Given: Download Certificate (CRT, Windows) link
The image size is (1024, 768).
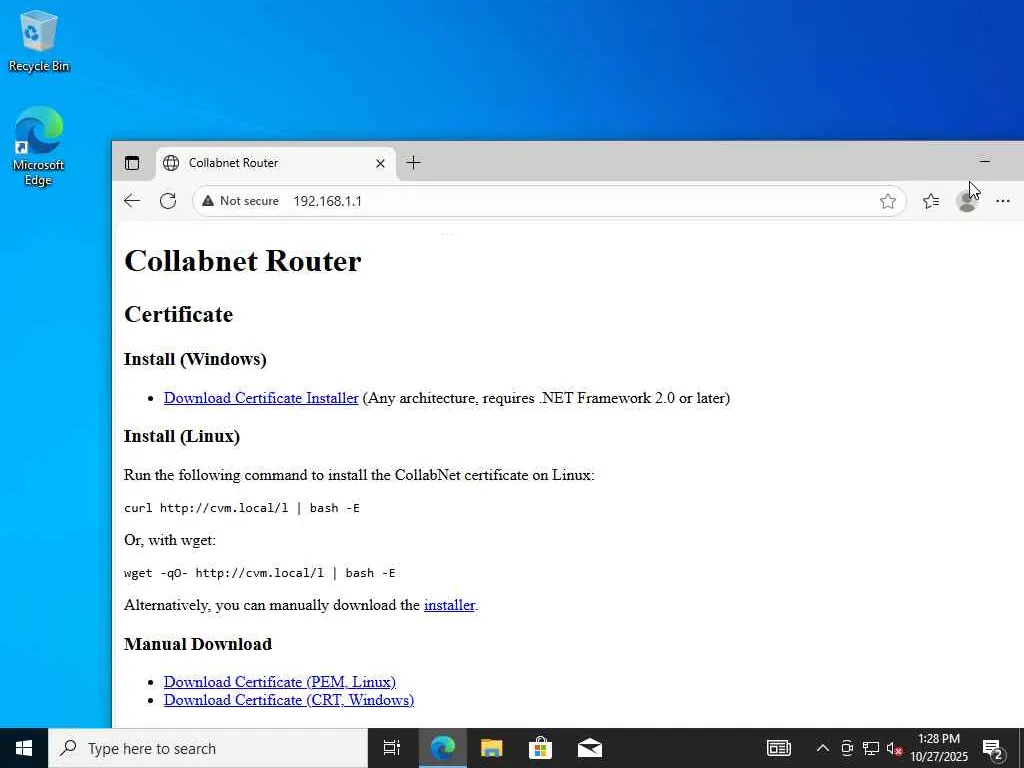Looking at the screenshot, I should point(289,700).
